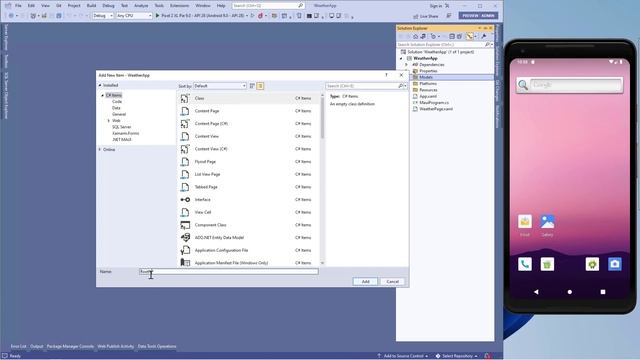
Task: Open the Any CPU platform dropdown
Action: 134,16
